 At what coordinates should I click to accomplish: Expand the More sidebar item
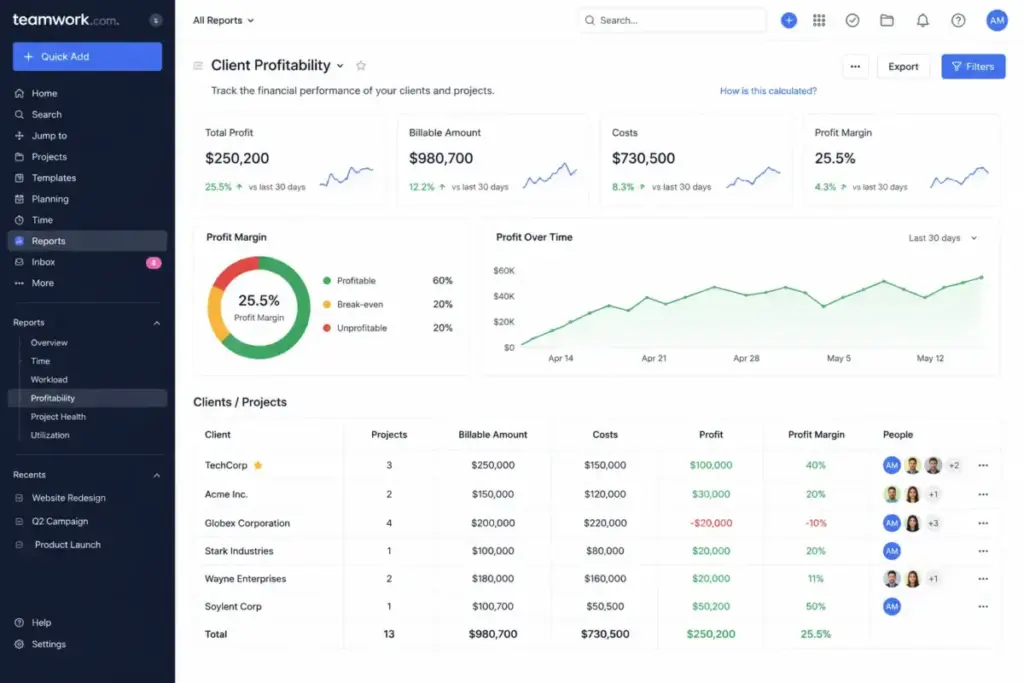click(x=87, y=283)
